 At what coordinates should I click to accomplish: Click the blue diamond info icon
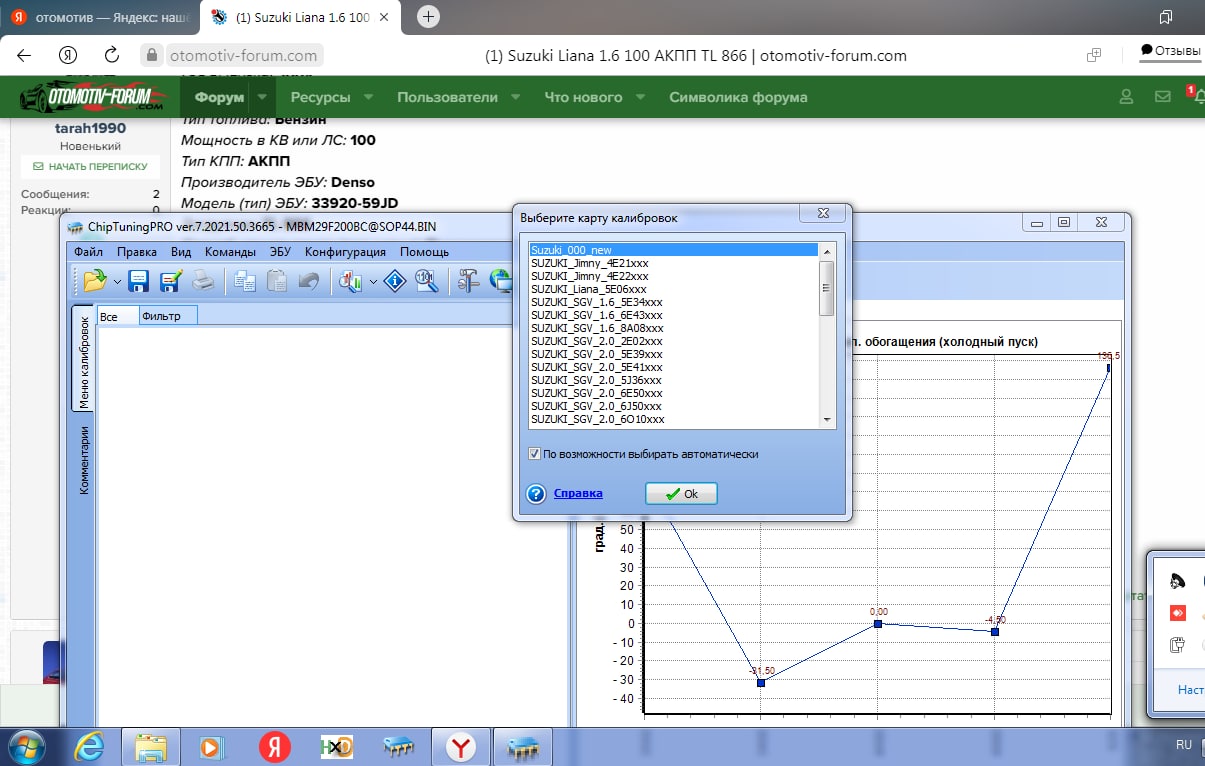(x=395, y=282)
